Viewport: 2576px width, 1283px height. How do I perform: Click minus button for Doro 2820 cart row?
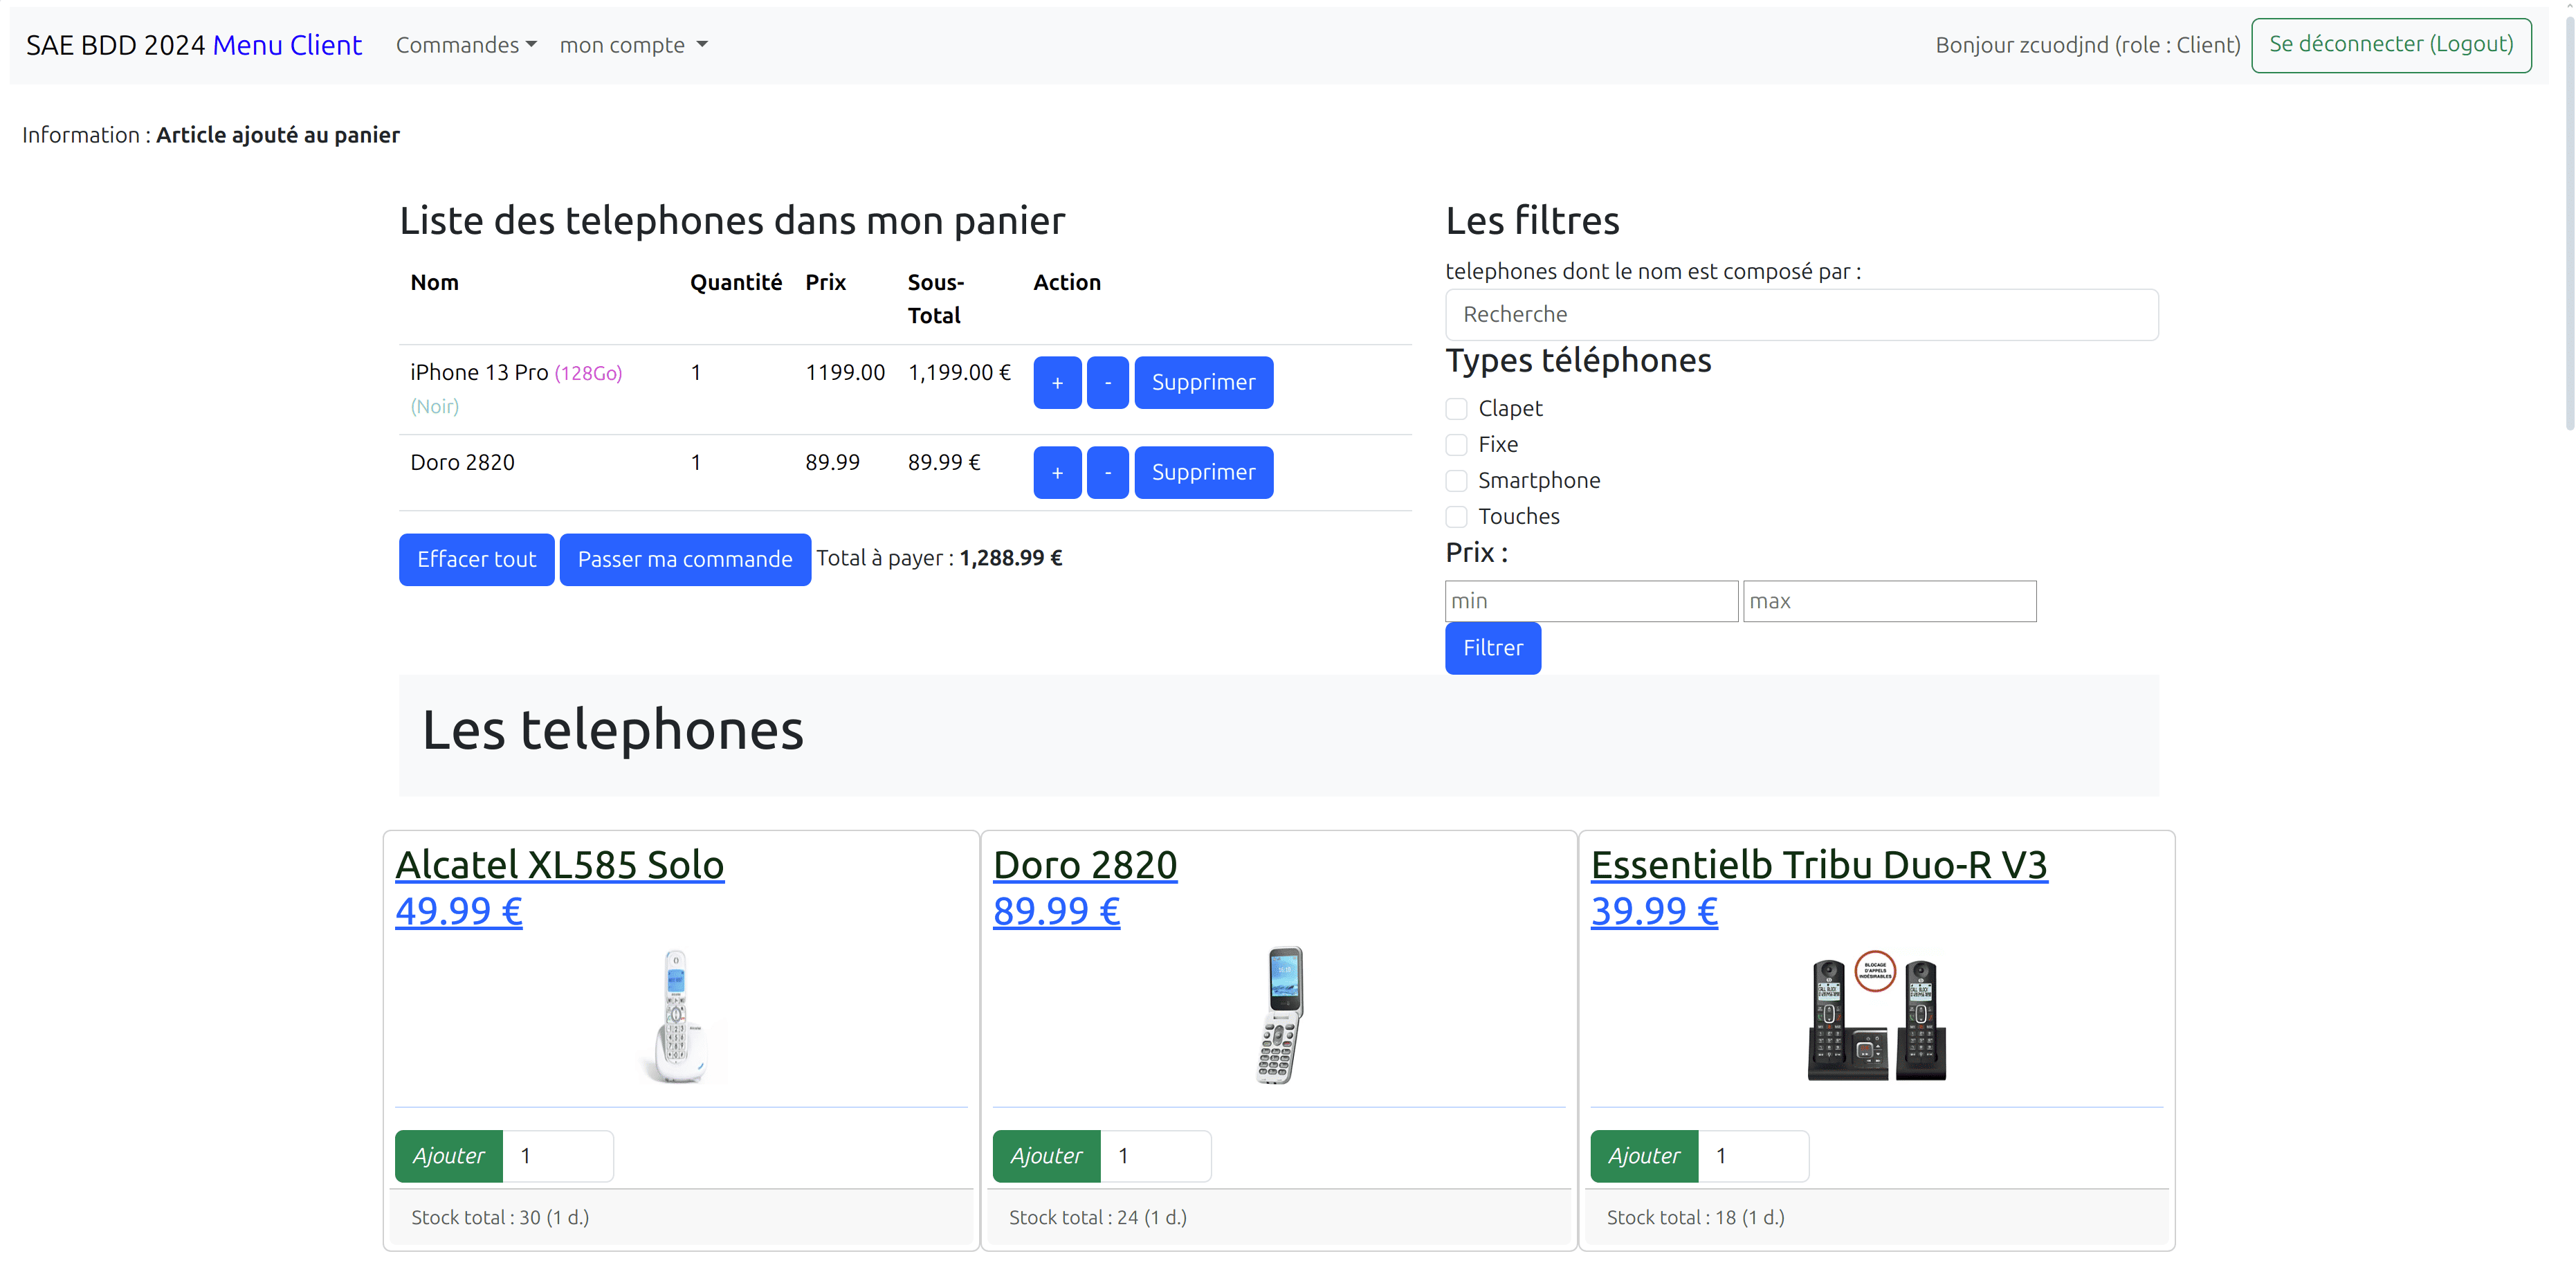click(1107, 472)
